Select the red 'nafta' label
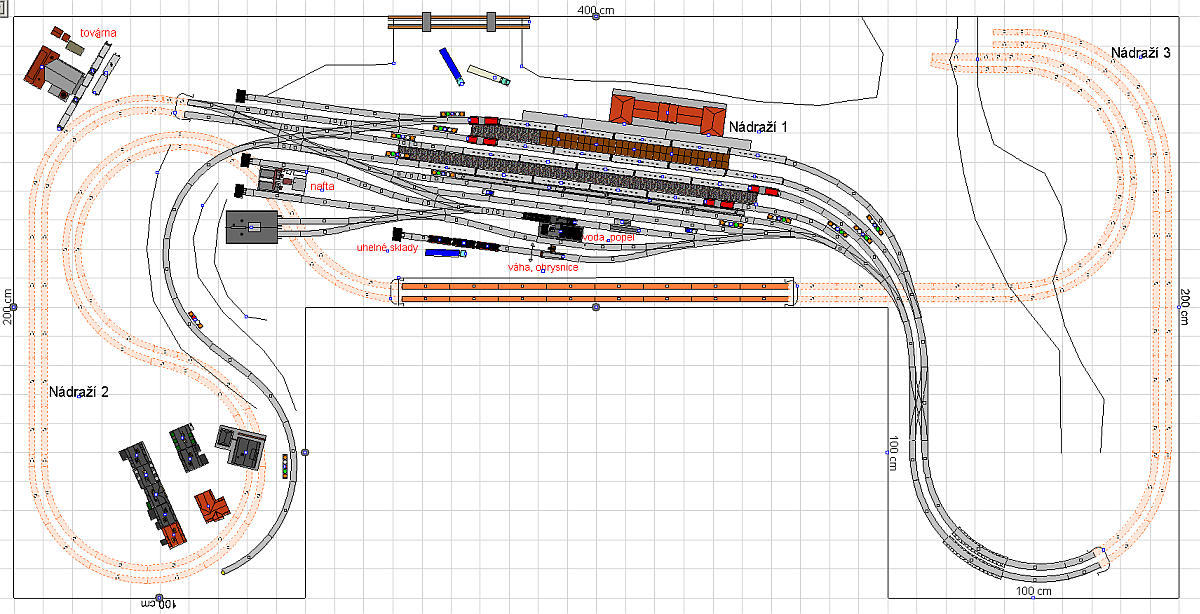1200x614 pixels. coord(322,186)
